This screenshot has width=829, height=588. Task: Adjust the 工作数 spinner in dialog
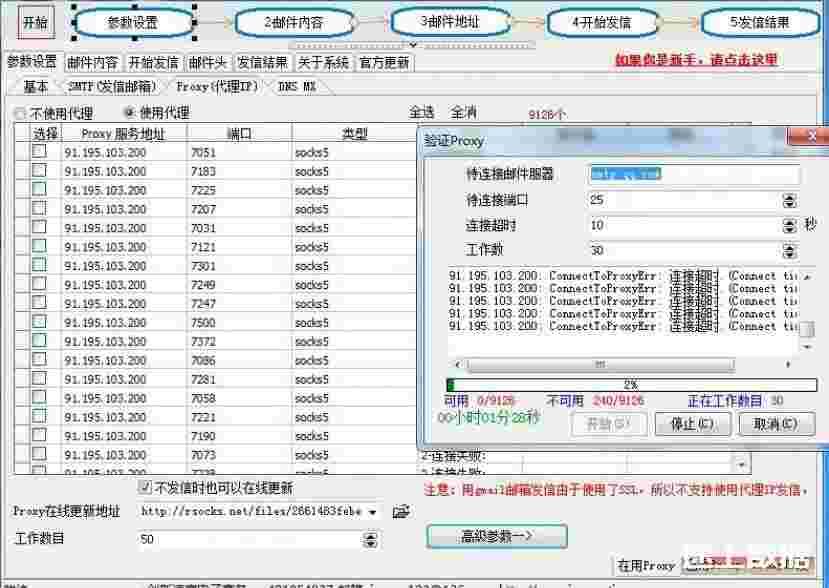pos(789,250)
